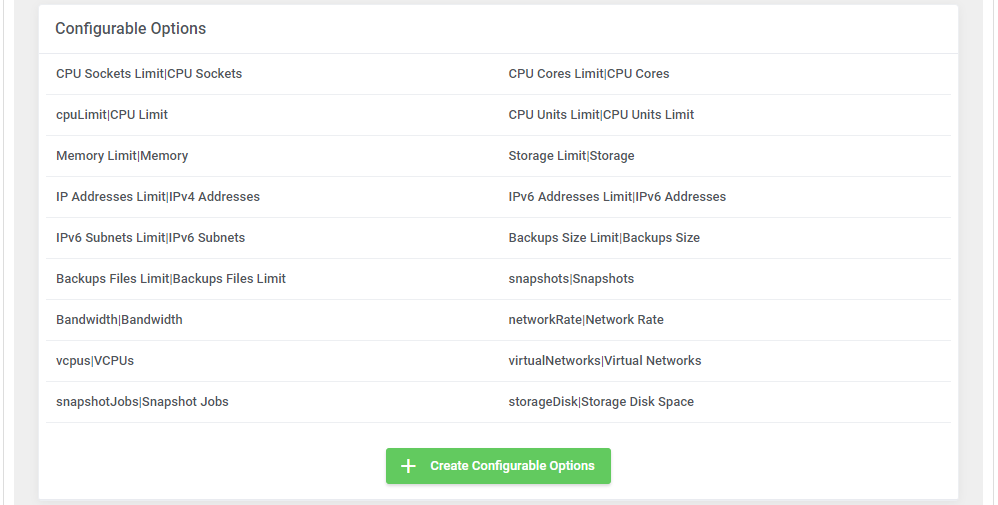Select virtualNetworks|Virtual Networks entry
This screenshot has width=998, height=505.
605,360
